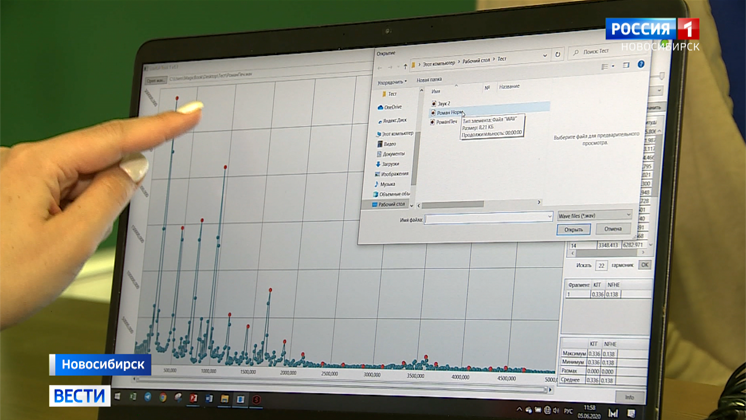The height and width of the screenshot is (420, 746).
Task: Open the red P app on taskbar
Action: tap(193, 398)
